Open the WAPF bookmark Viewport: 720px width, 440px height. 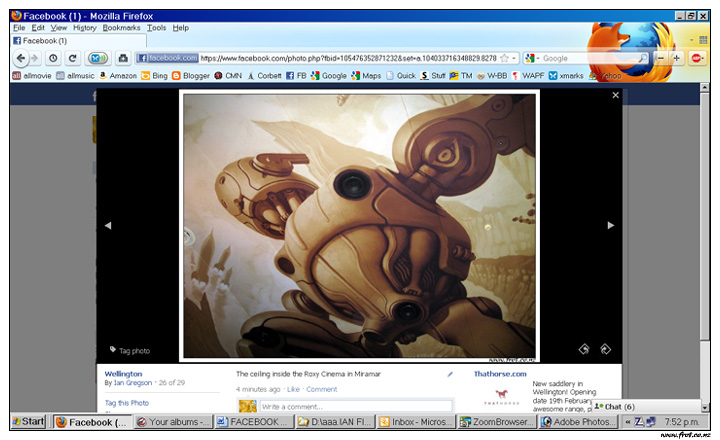tap(528, 76)
